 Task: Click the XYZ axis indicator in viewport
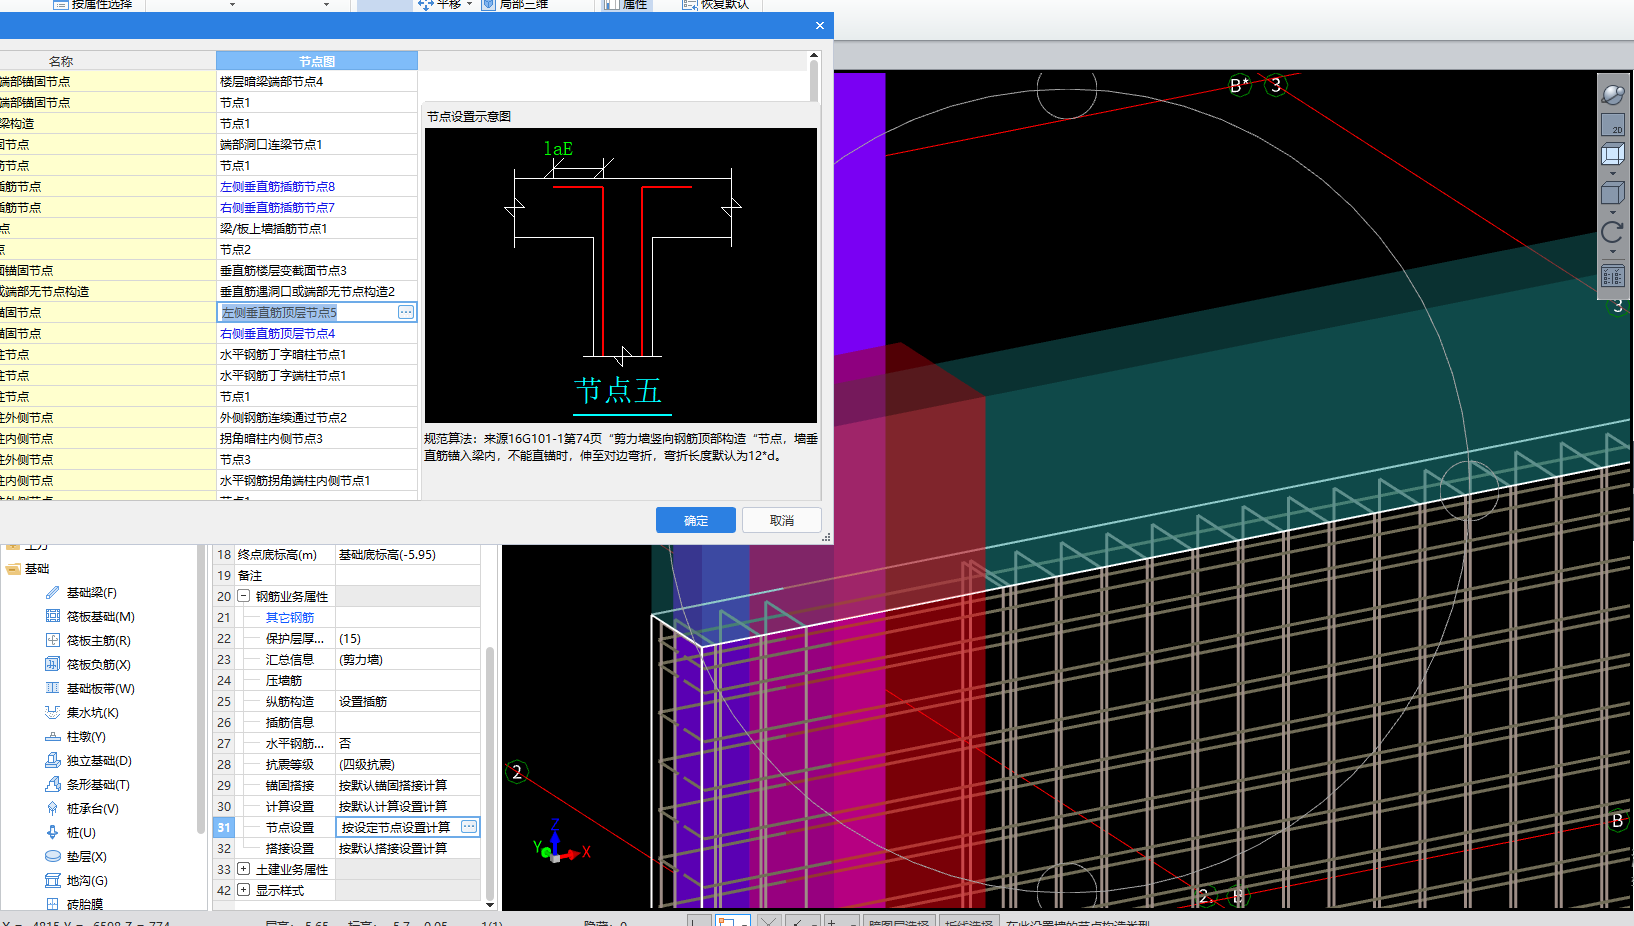pyautogui.click(x=562, y=843)
